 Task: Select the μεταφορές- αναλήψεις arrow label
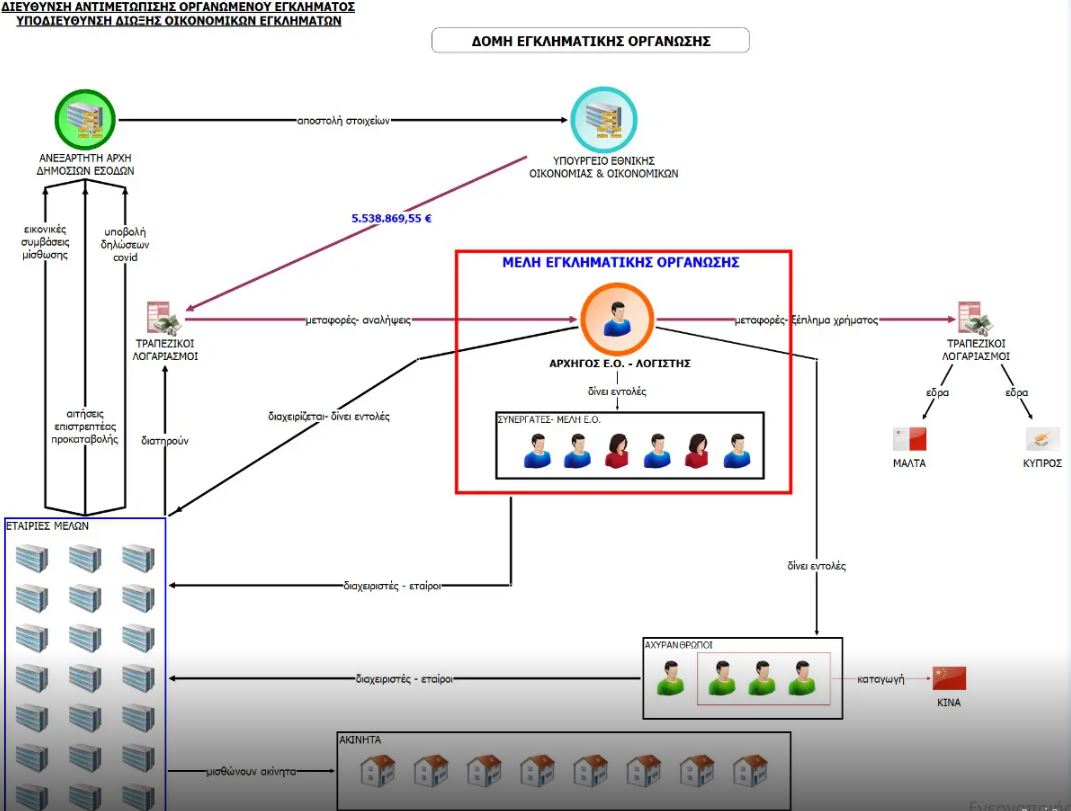358,321
